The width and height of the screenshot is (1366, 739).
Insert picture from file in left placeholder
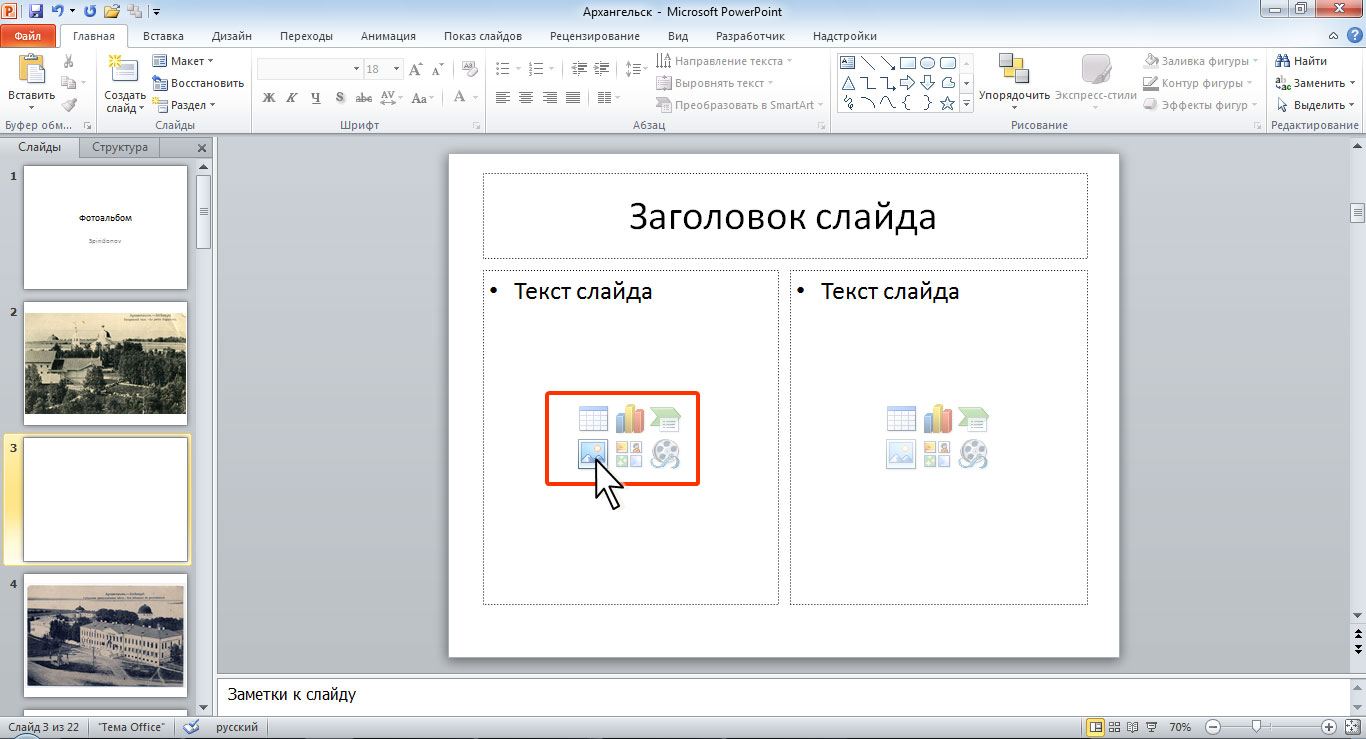coord(593,454)
